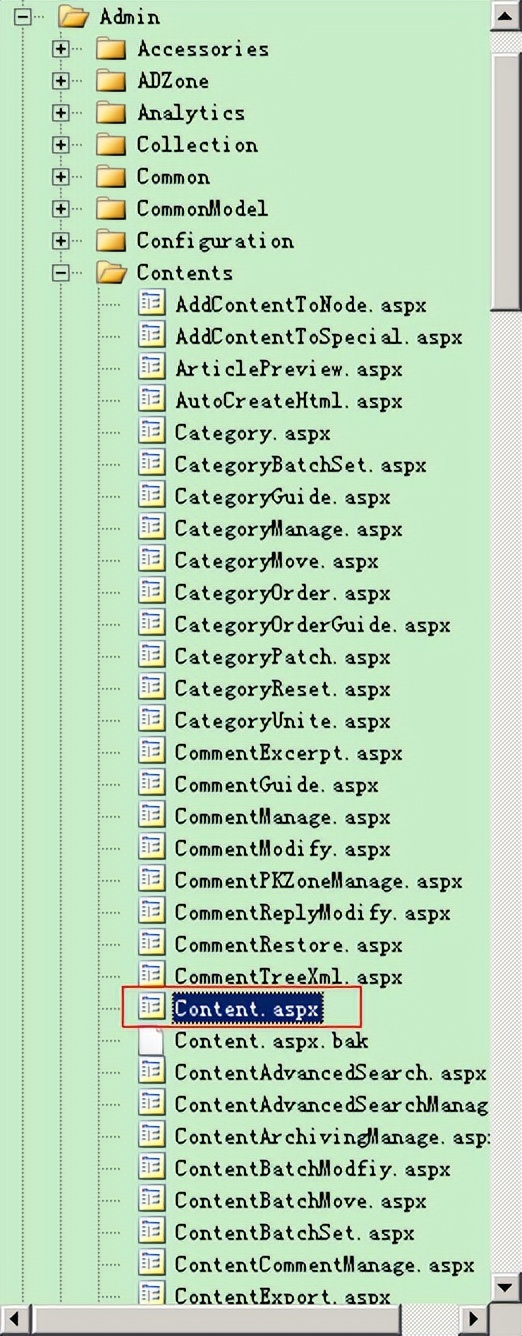This screenshot has height=1336, width=522.
Task: Select CommentReplyModify.aspx file name
Action: [x=312, y=914]
